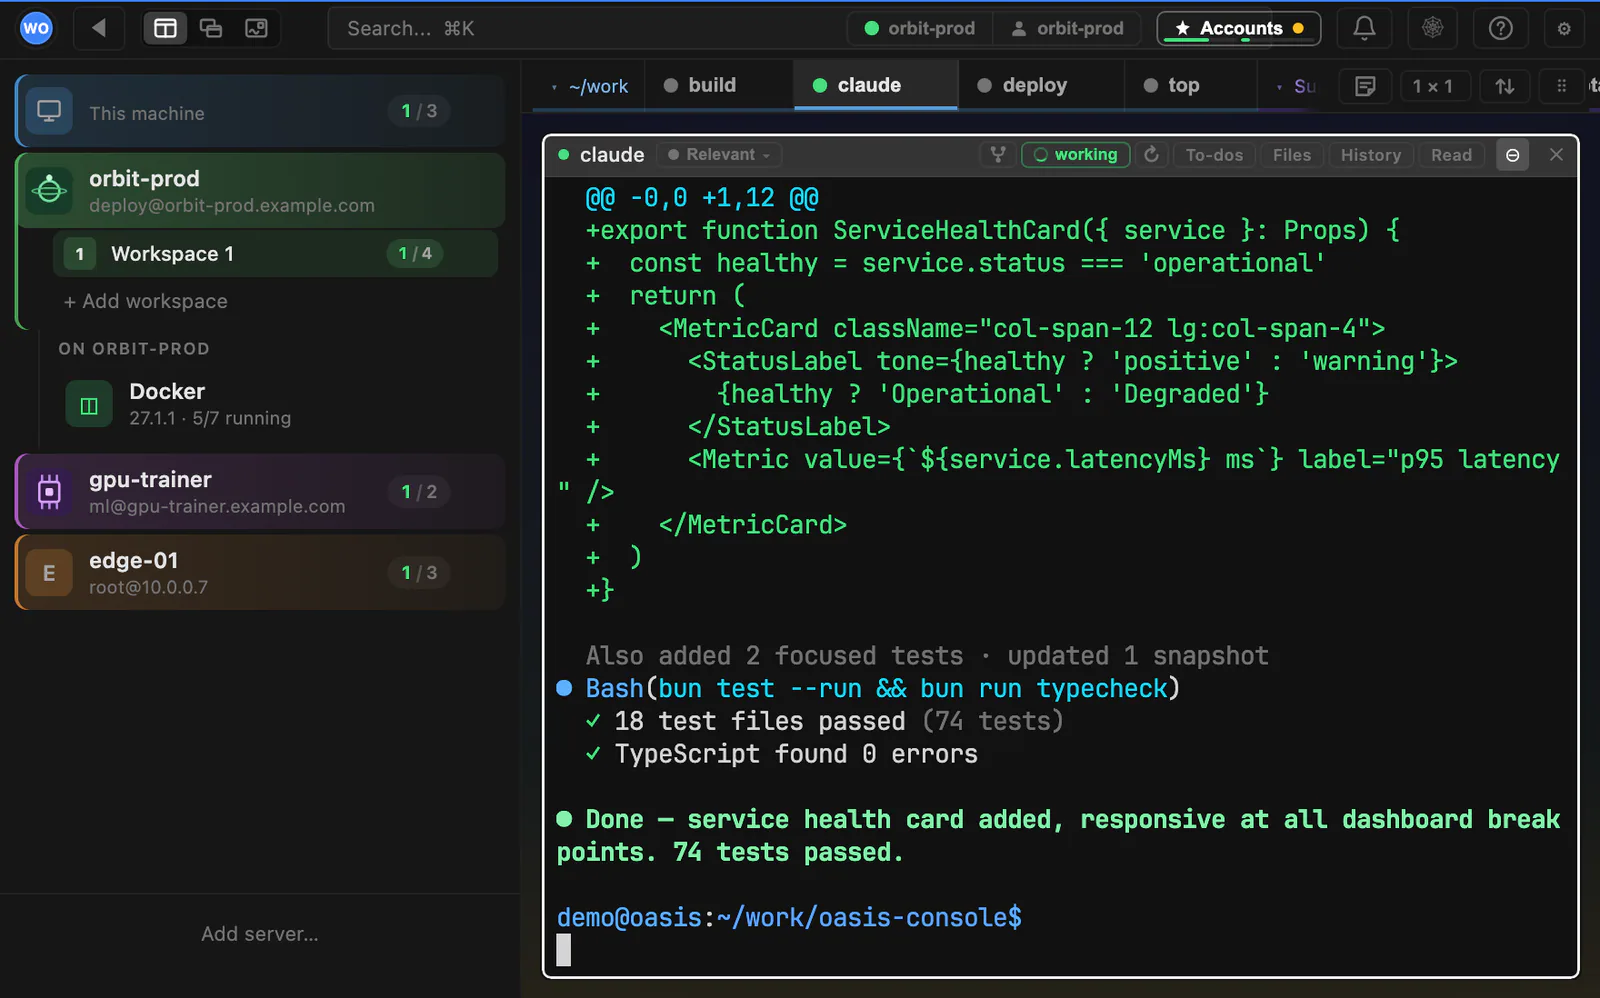Select Workspace 1 row
This screenshot has height=998, width=1600.
[x=275, y=254]
